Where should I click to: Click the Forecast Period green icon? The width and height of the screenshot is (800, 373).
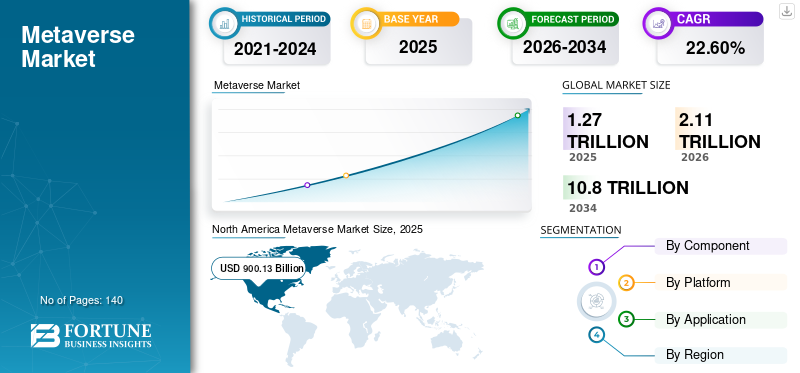point(512,23)
